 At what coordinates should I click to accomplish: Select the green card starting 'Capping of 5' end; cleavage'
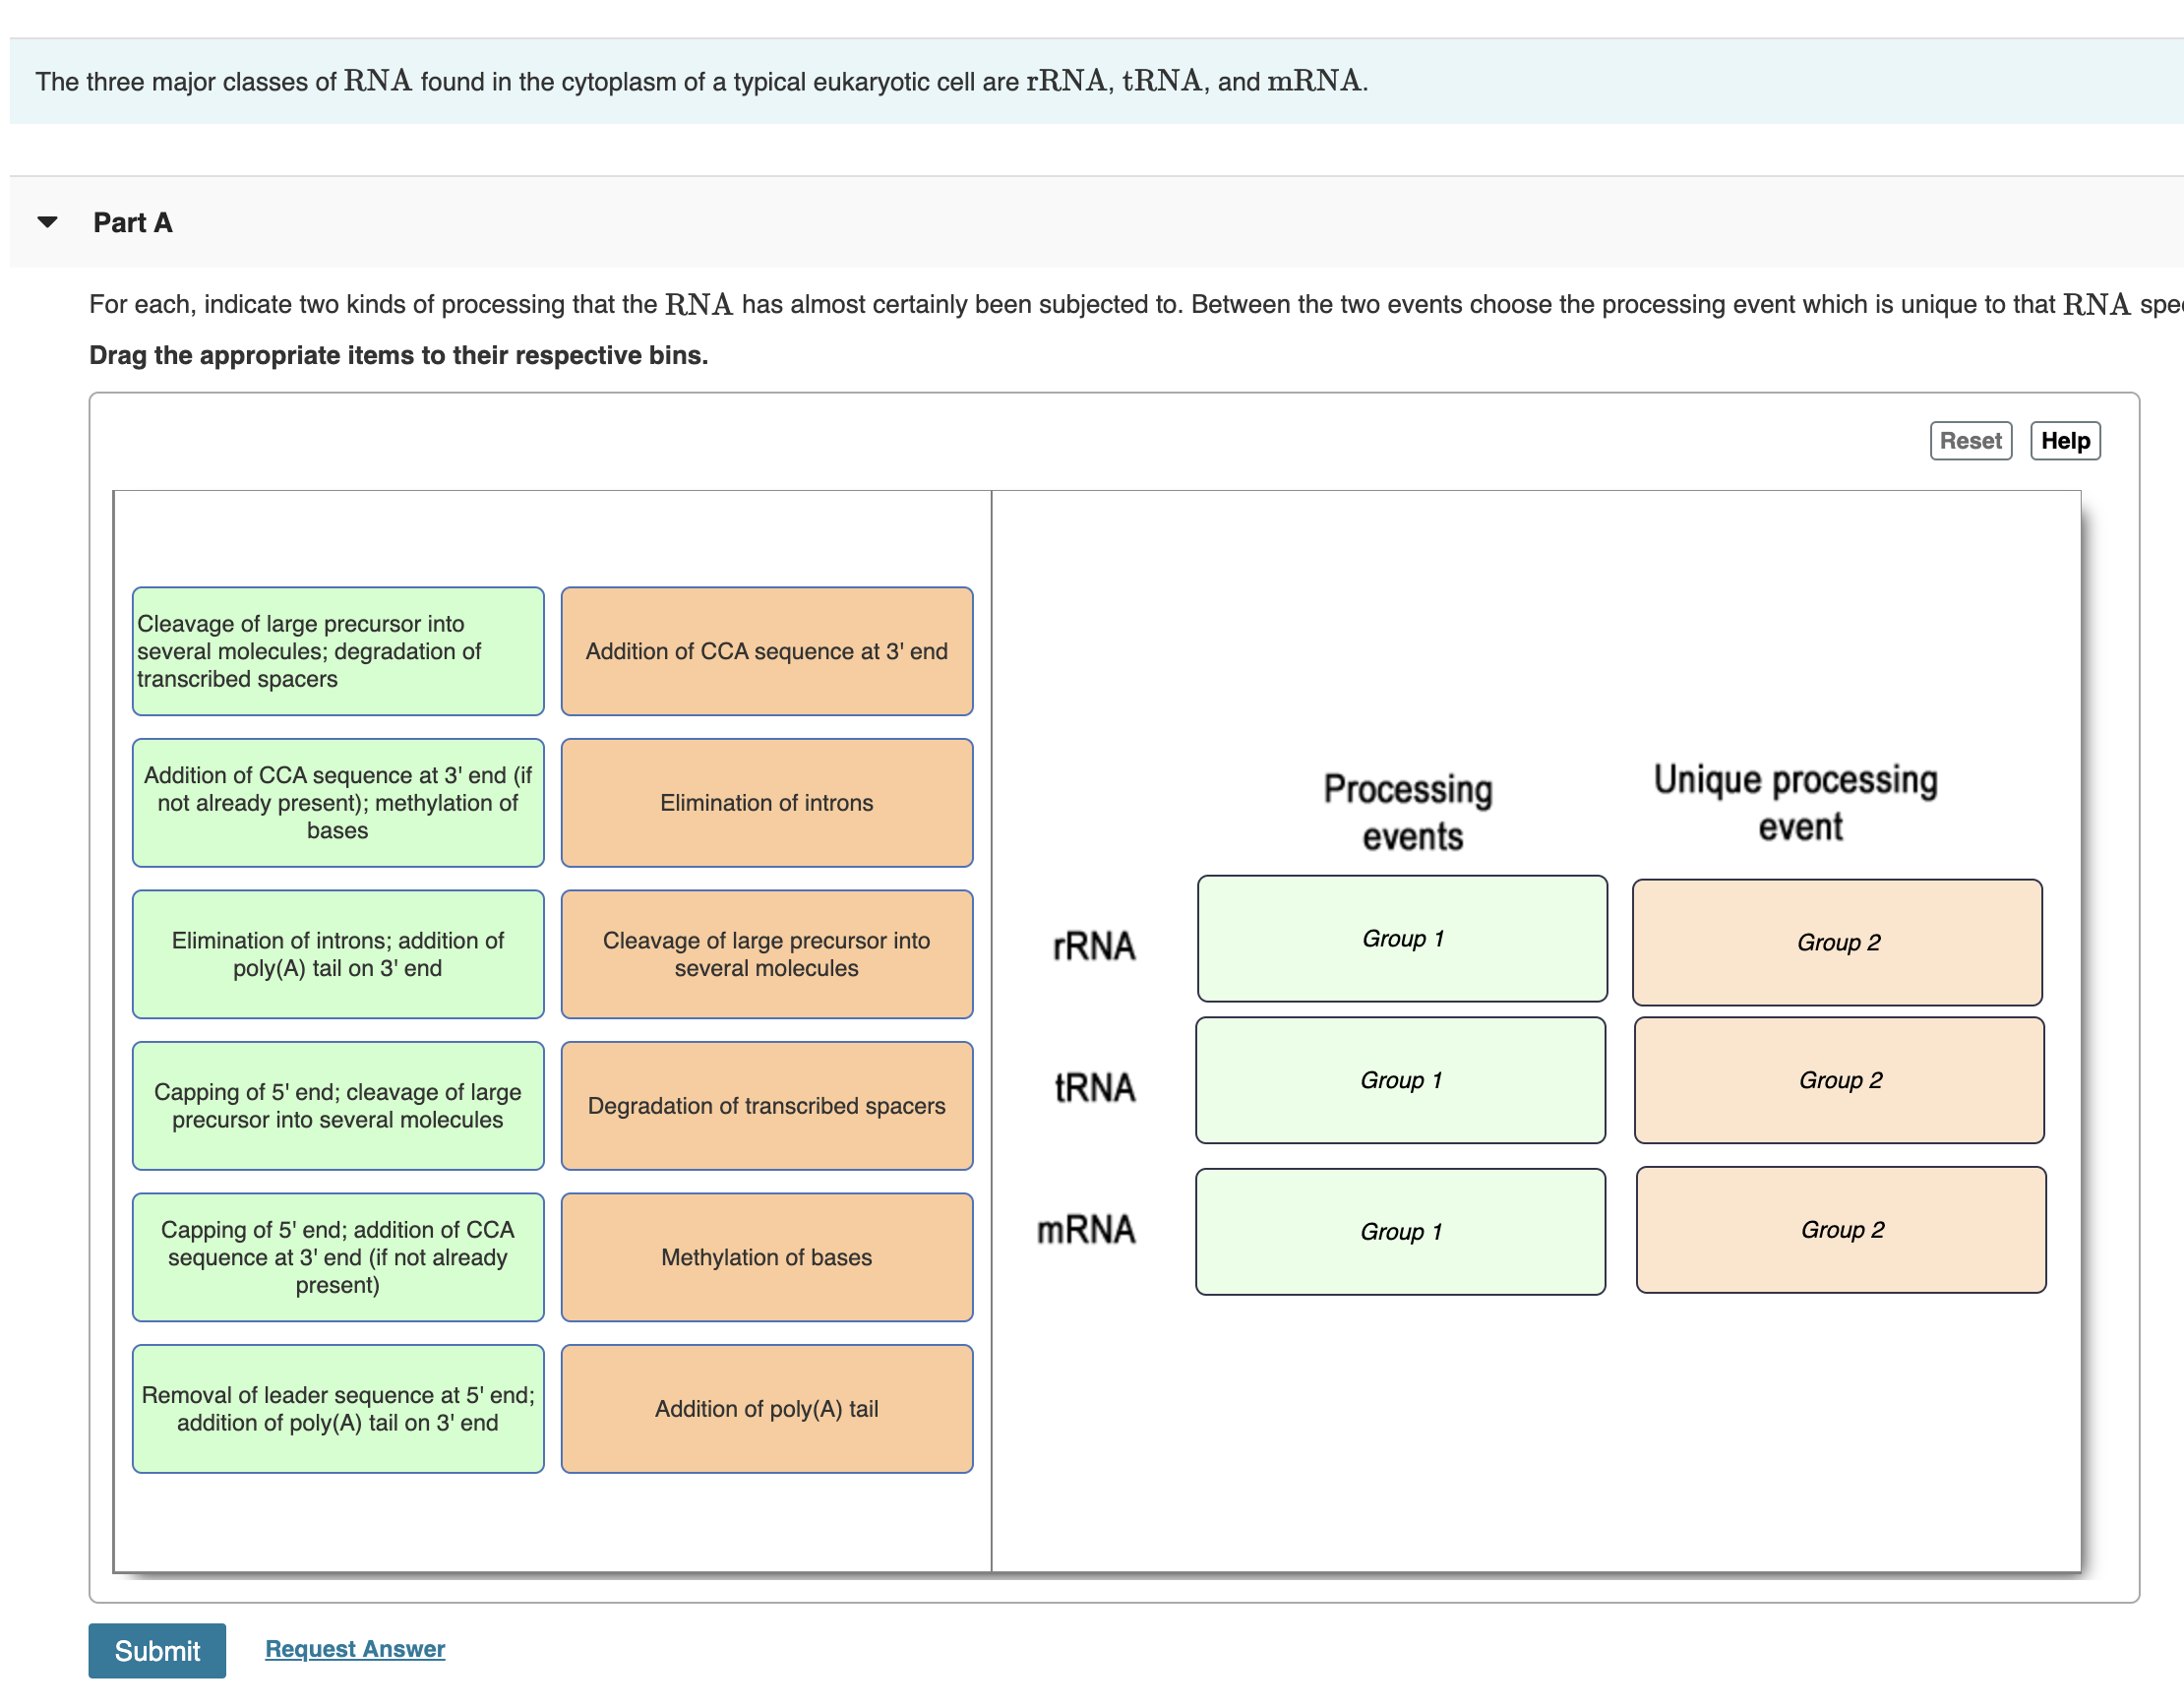pos(338,1106)
